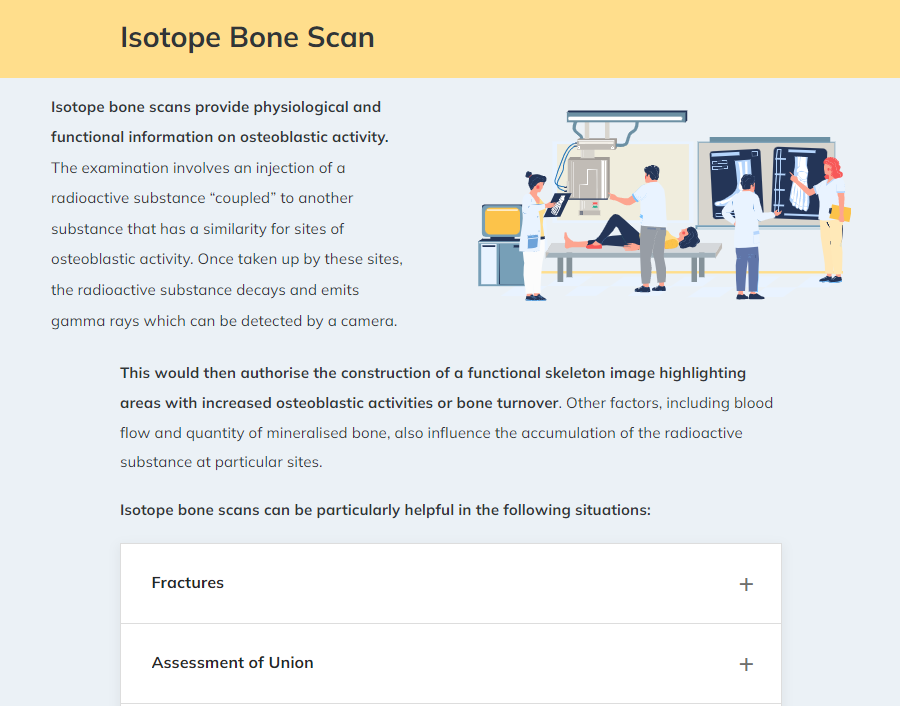
Task: Open the Assessment of Union section title
Action: coord(232,663)
